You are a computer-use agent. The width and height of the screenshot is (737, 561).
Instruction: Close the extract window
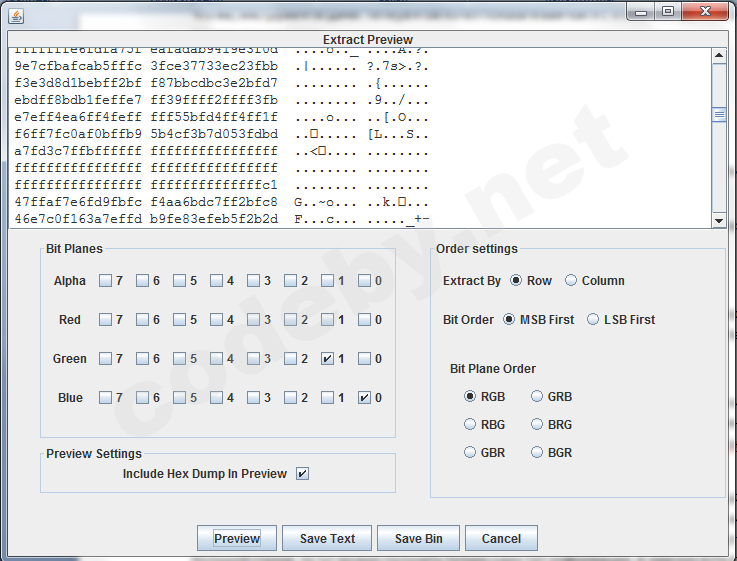705,12
